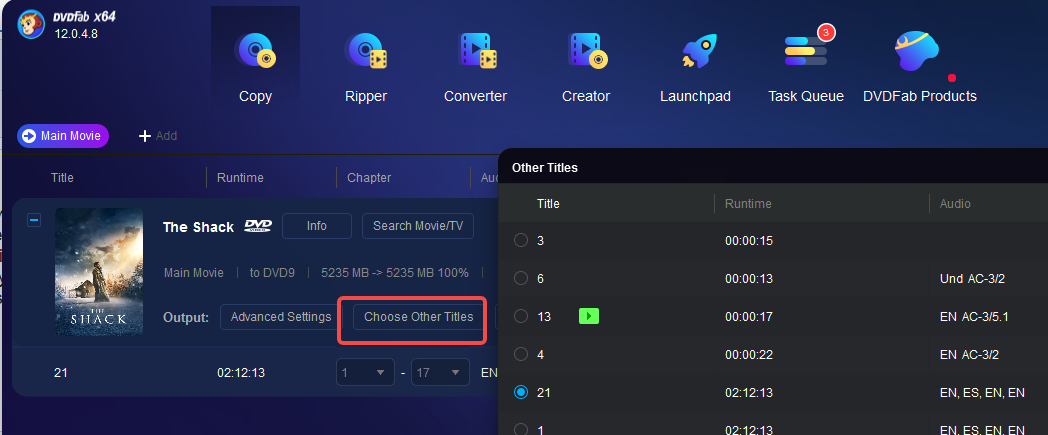Select title 3 radio button

pos(521,241)
